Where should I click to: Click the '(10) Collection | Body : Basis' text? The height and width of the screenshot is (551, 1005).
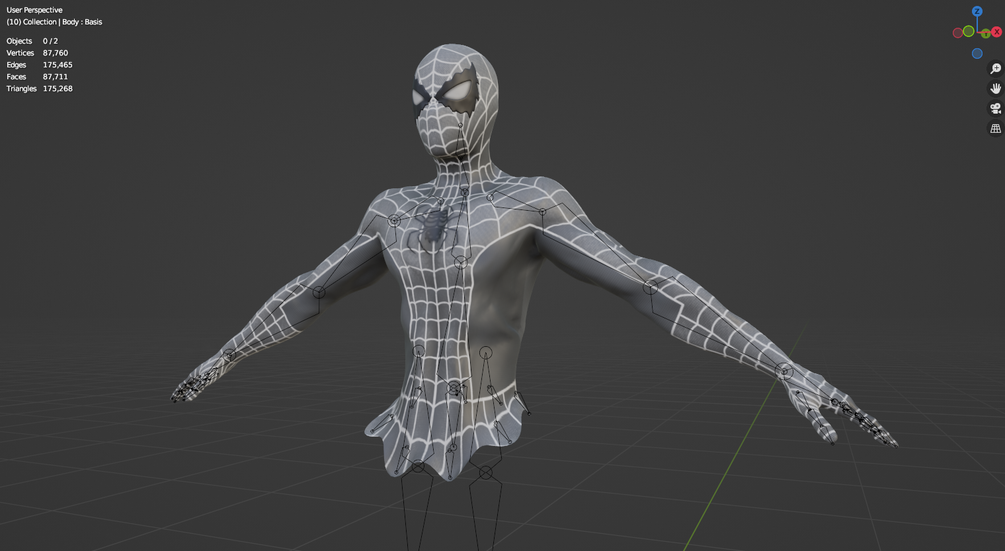pyautogui.click(x=54, y=22)
